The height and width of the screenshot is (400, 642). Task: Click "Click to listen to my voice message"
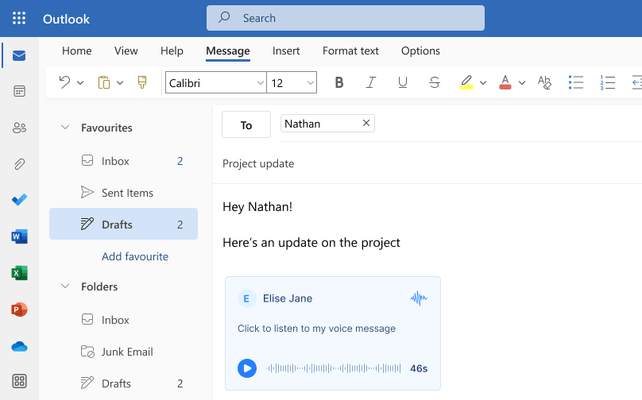point(316,328)
